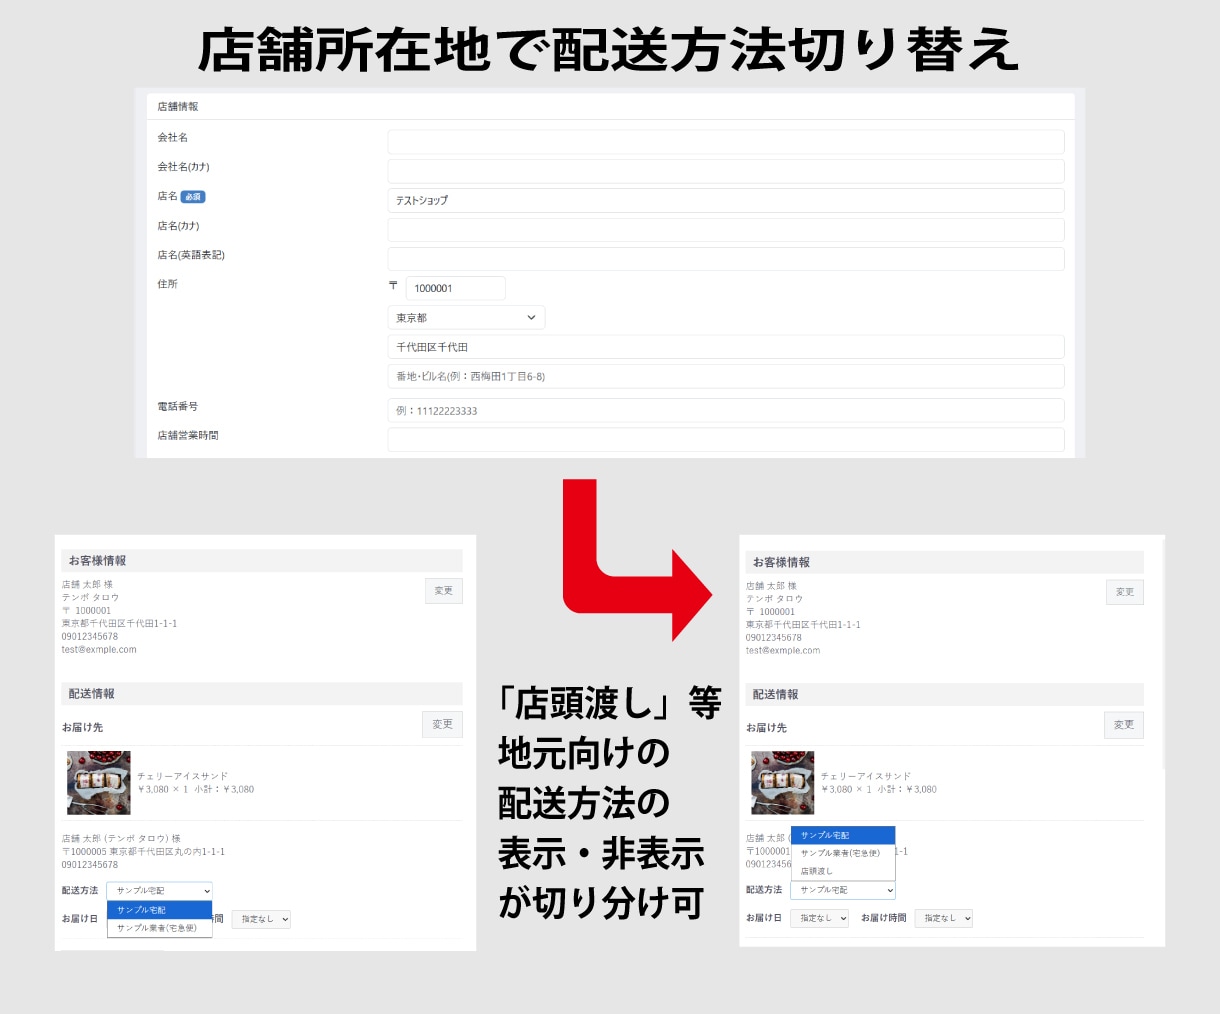Open the お届け時間 指定なし dropdown in right panel
Image resolution: width=1220 pixels, height=1014 pixels.
click(944, 918)
